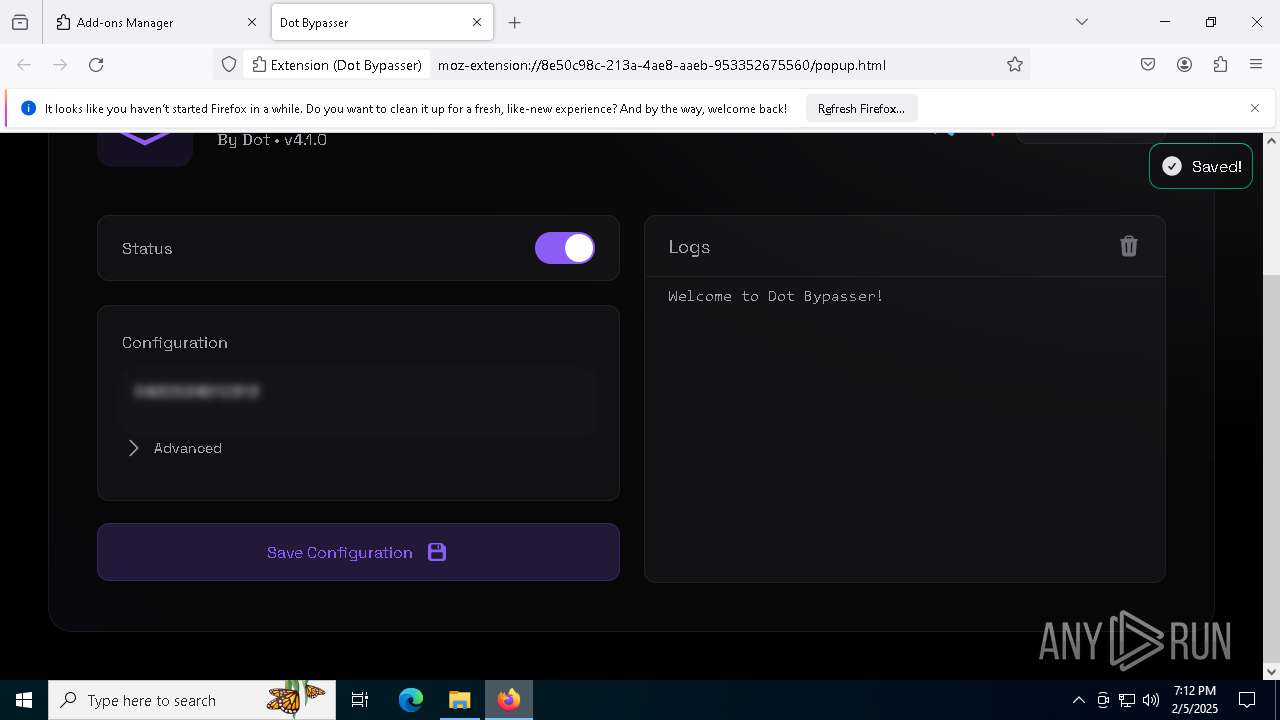
Task: Open the Firefox application hamburger menu
Action: tap(1256, 65)
